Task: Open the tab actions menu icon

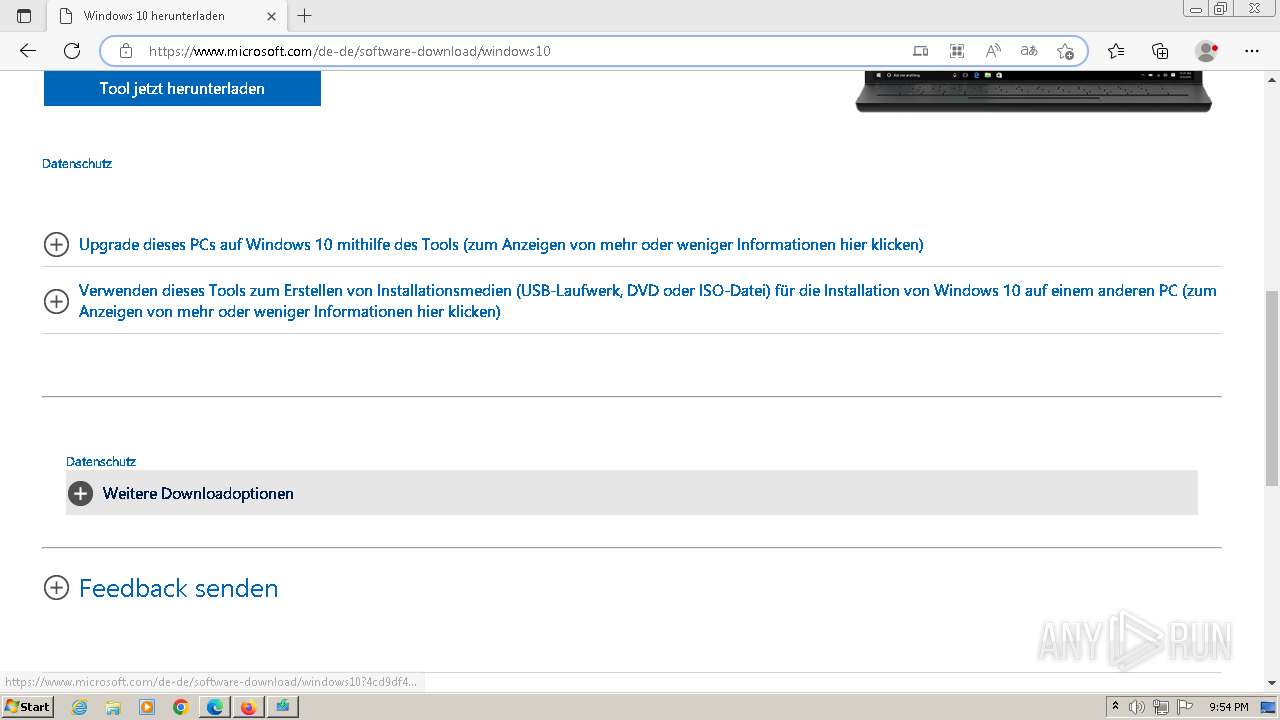Action: (24, 15)
